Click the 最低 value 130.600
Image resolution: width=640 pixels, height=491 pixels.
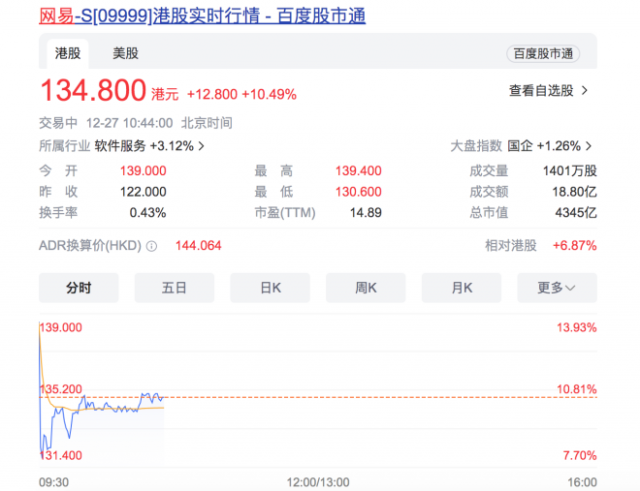tap(358, 192)
